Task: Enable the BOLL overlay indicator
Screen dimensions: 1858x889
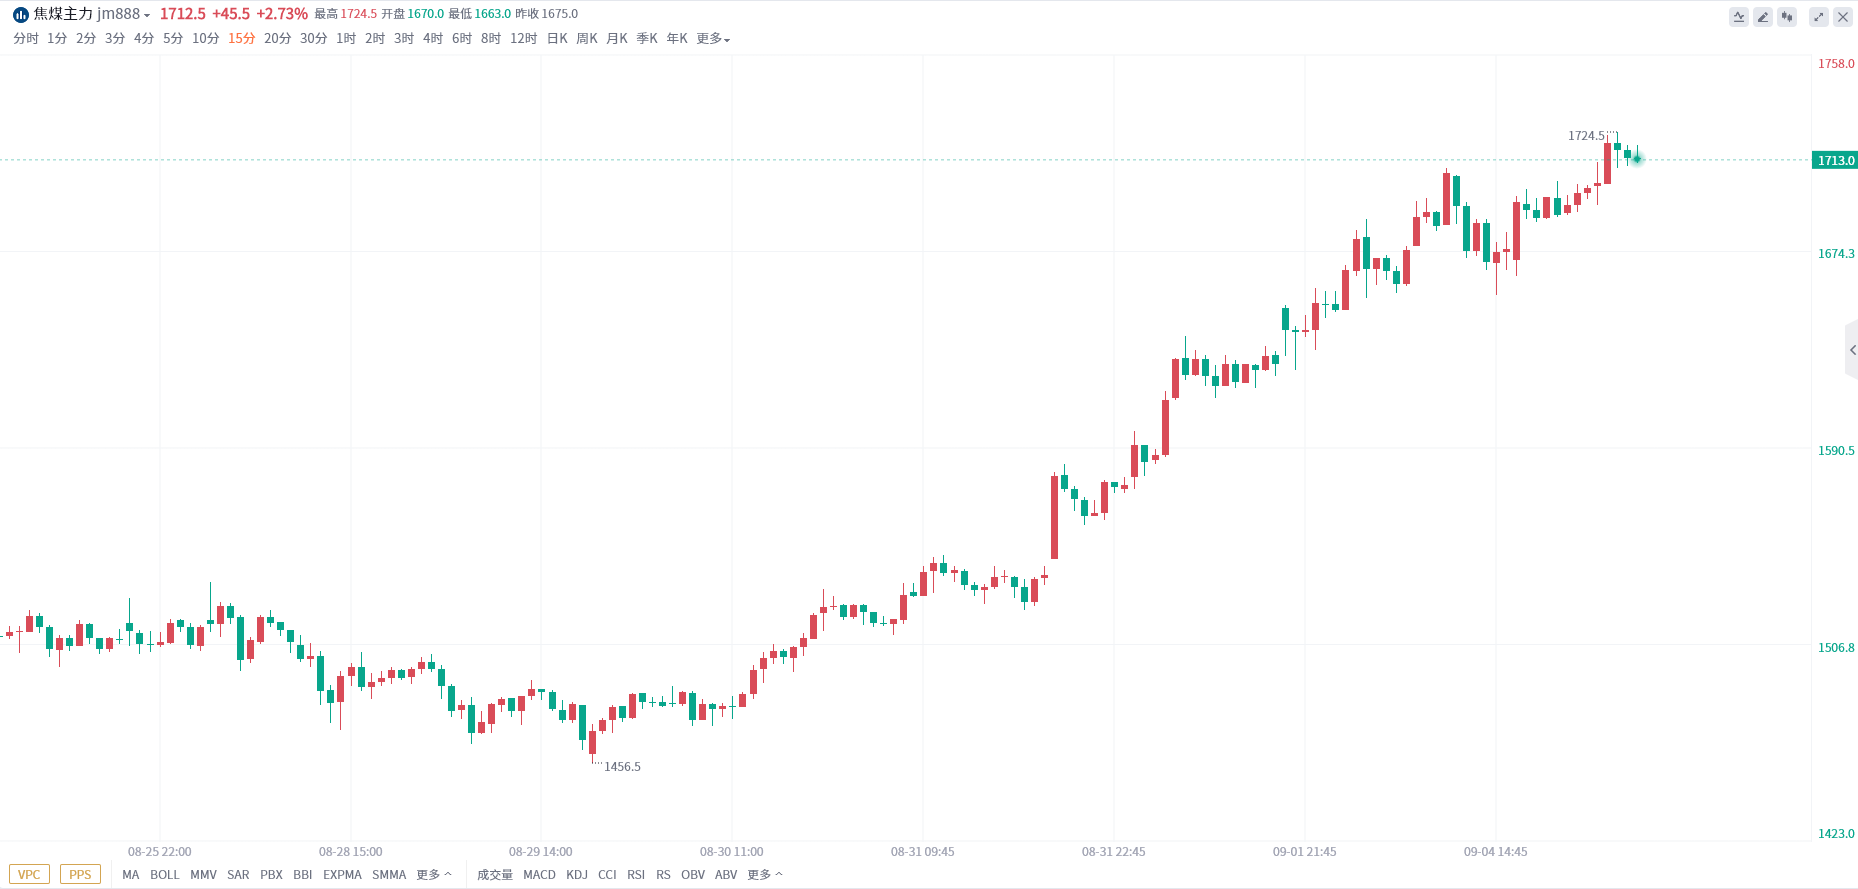Action: (x=165, y=875)
